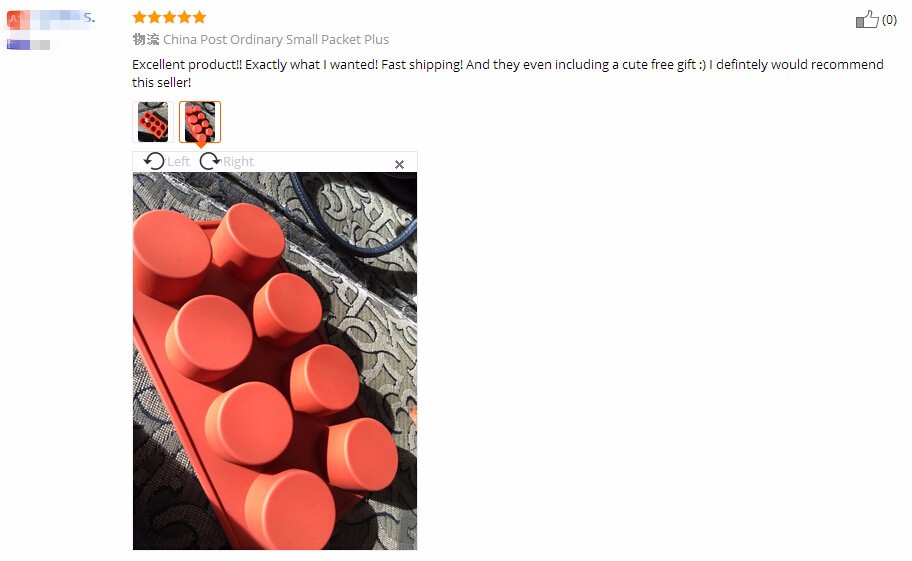Open the first review photo thumbnail
The image size is (912, 561).
153,122
